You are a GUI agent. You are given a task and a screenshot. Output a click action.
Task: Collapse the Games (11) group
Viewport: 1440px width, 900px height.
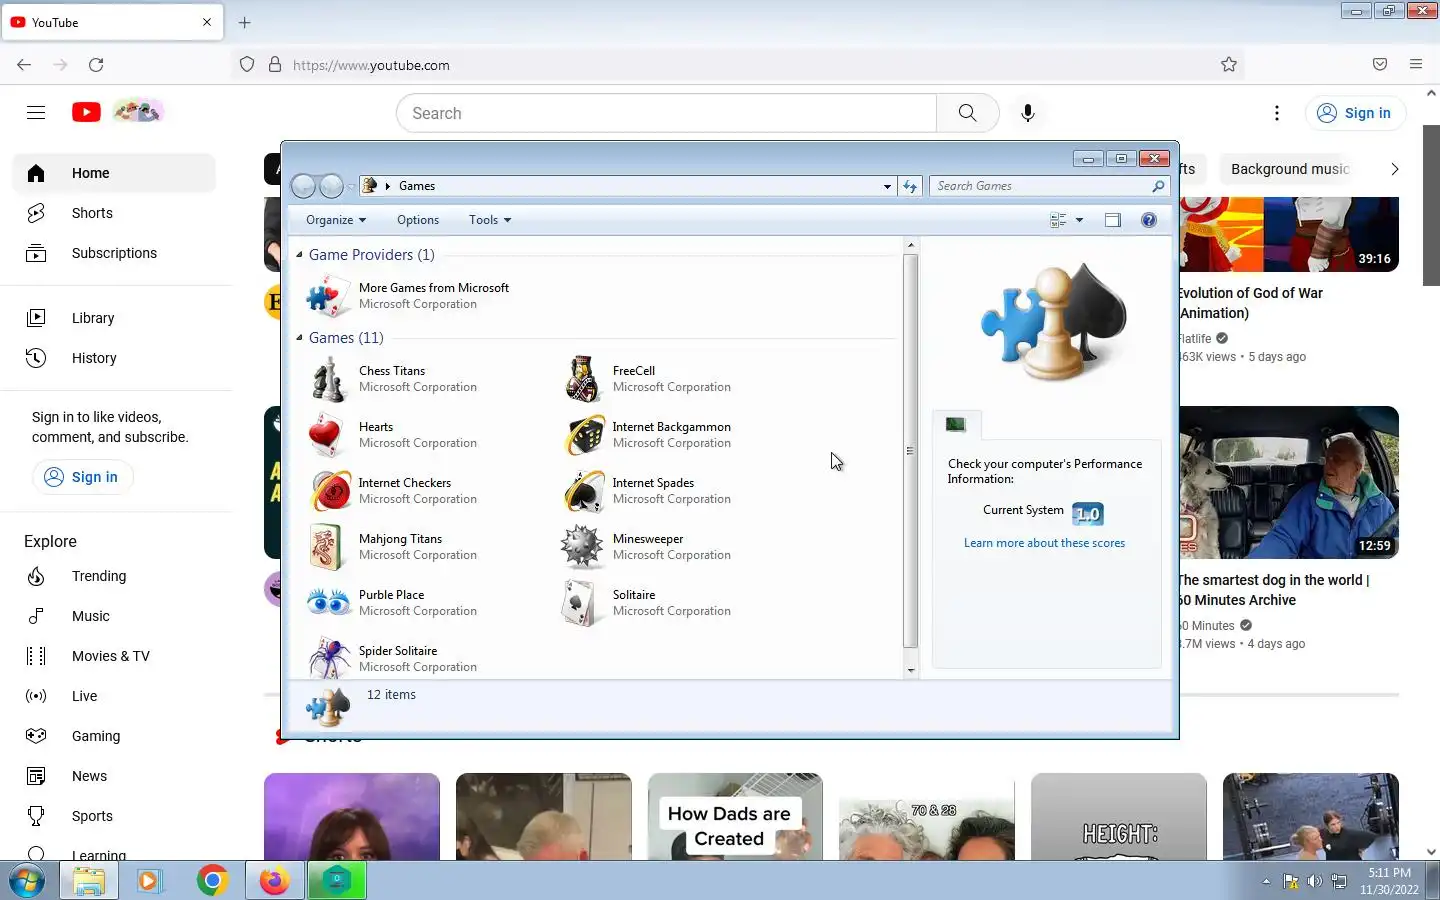[299, 337]
